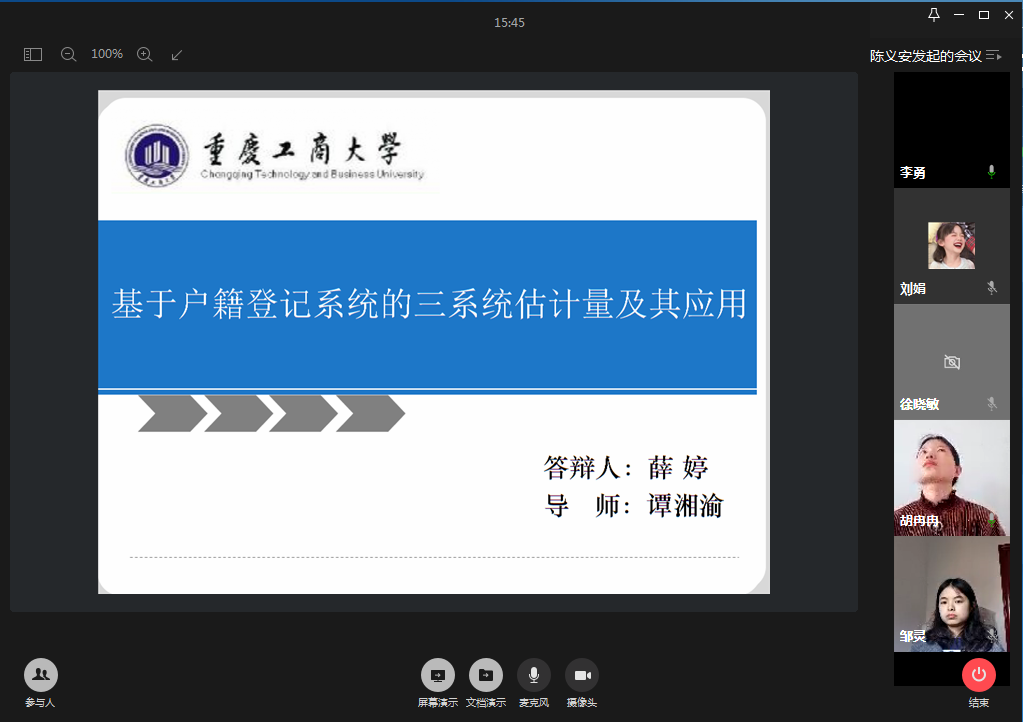This screenshot has height=722, width=1023.
Task: Click the 100% zoom level indicator
Action: [107, 54]
